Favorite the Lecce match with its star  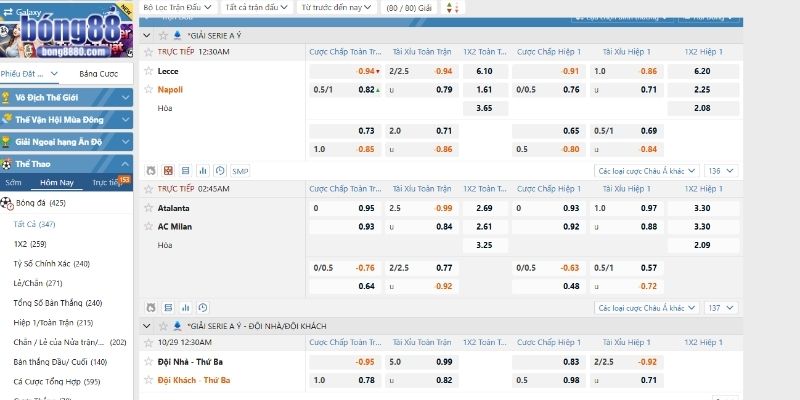pos(149,71)
